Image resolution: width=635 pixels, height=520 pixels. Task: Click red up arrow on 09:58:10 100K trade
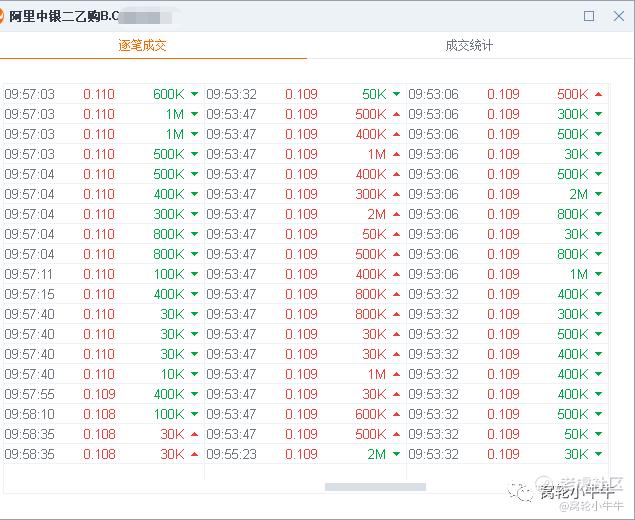(194, 415)
